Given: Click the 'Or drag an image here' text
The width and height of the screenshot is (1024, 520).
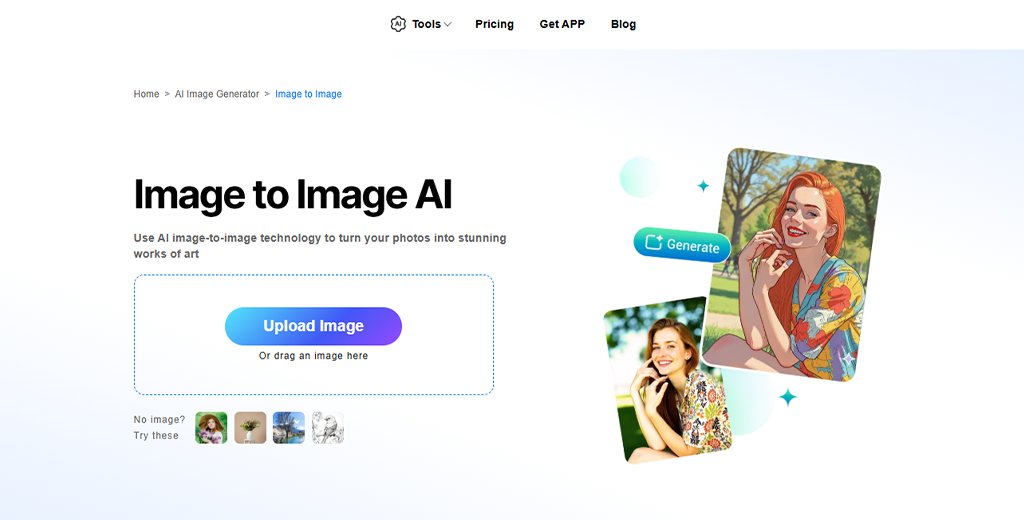Looking at the screenshot, I should point(313,356).
